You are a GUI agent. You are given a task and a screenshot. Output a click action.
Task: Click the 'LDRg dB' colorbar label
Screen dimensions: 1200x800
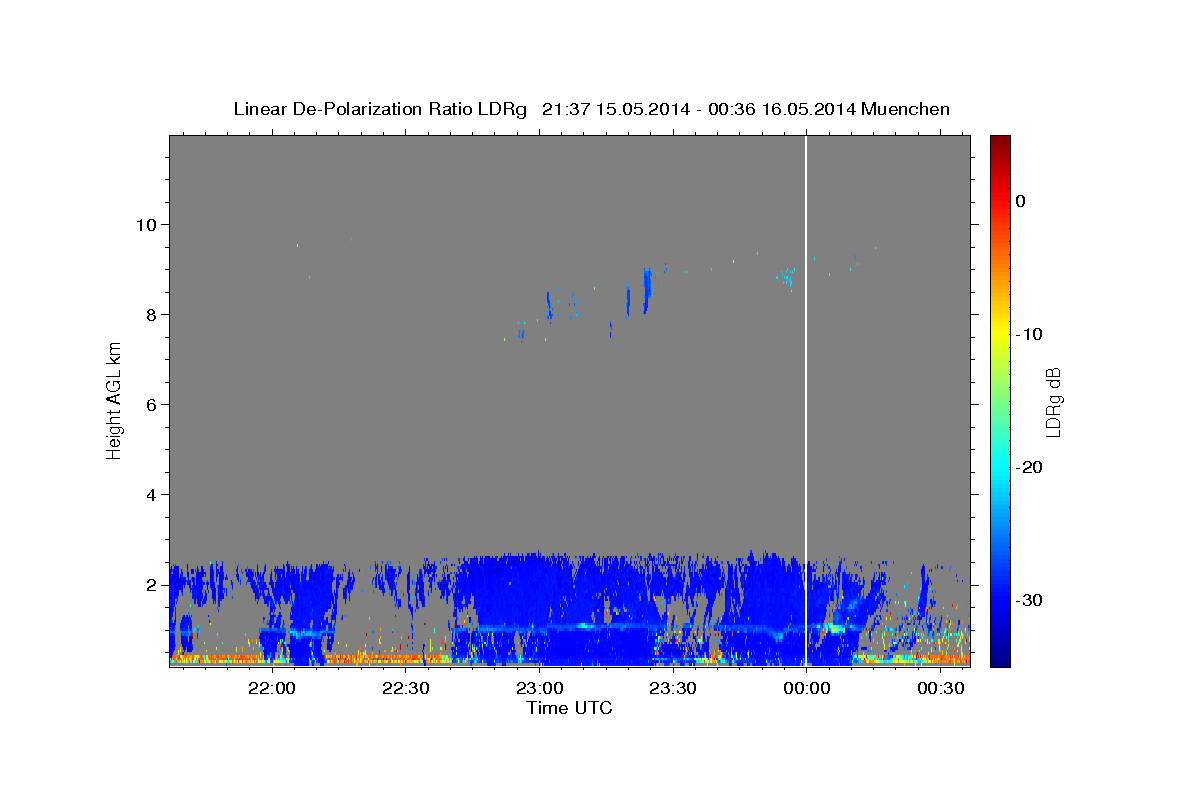pyautogui.click(x=1053, y=401)
